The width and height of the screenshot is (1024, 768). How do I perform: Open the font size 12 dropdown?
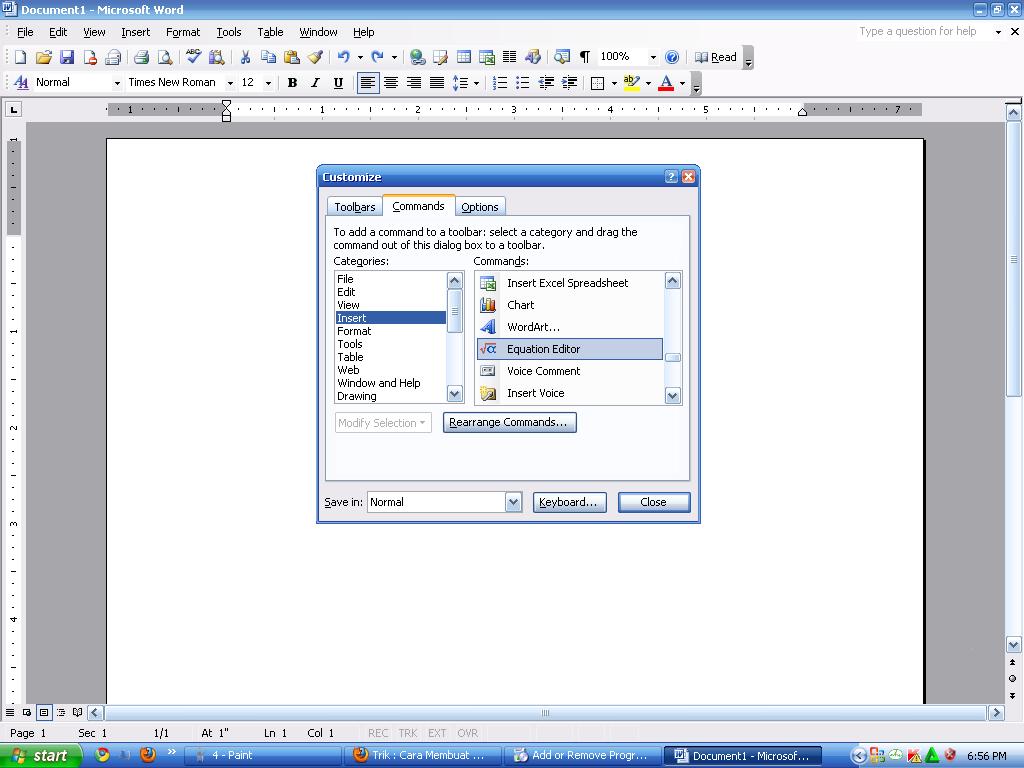268,84
